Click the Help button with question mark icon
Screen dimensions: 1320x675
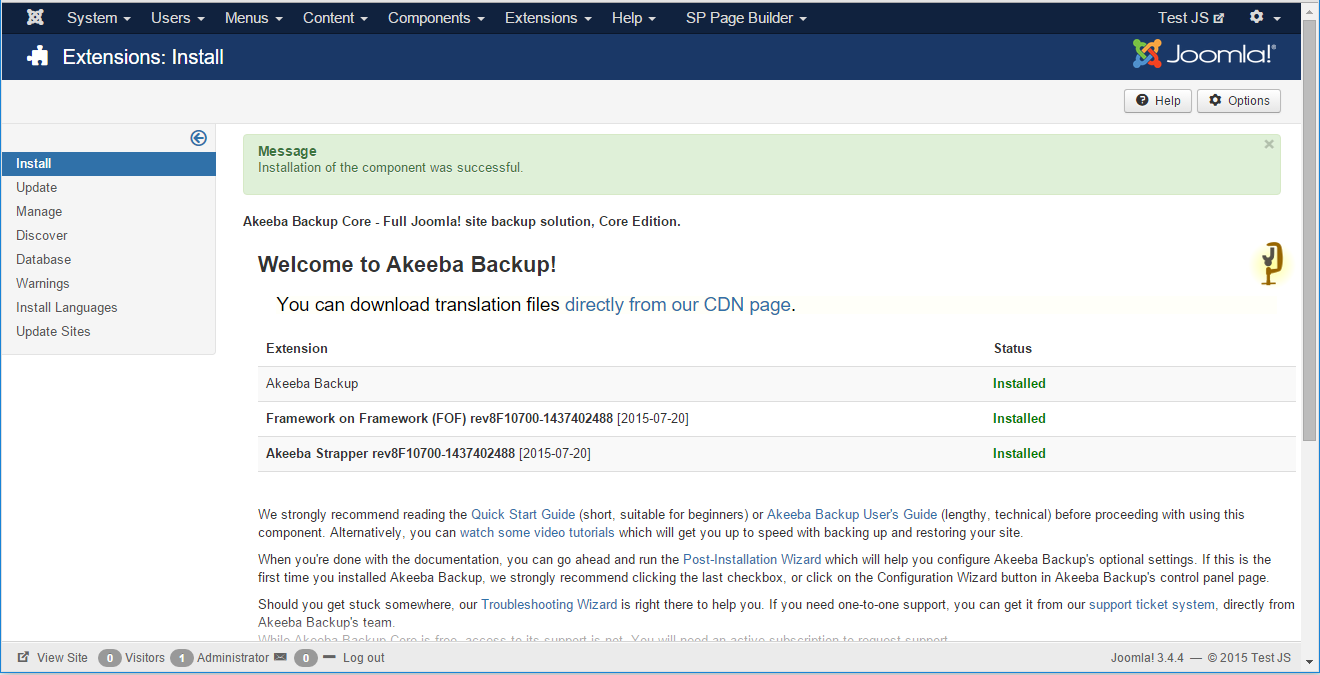1157,100
